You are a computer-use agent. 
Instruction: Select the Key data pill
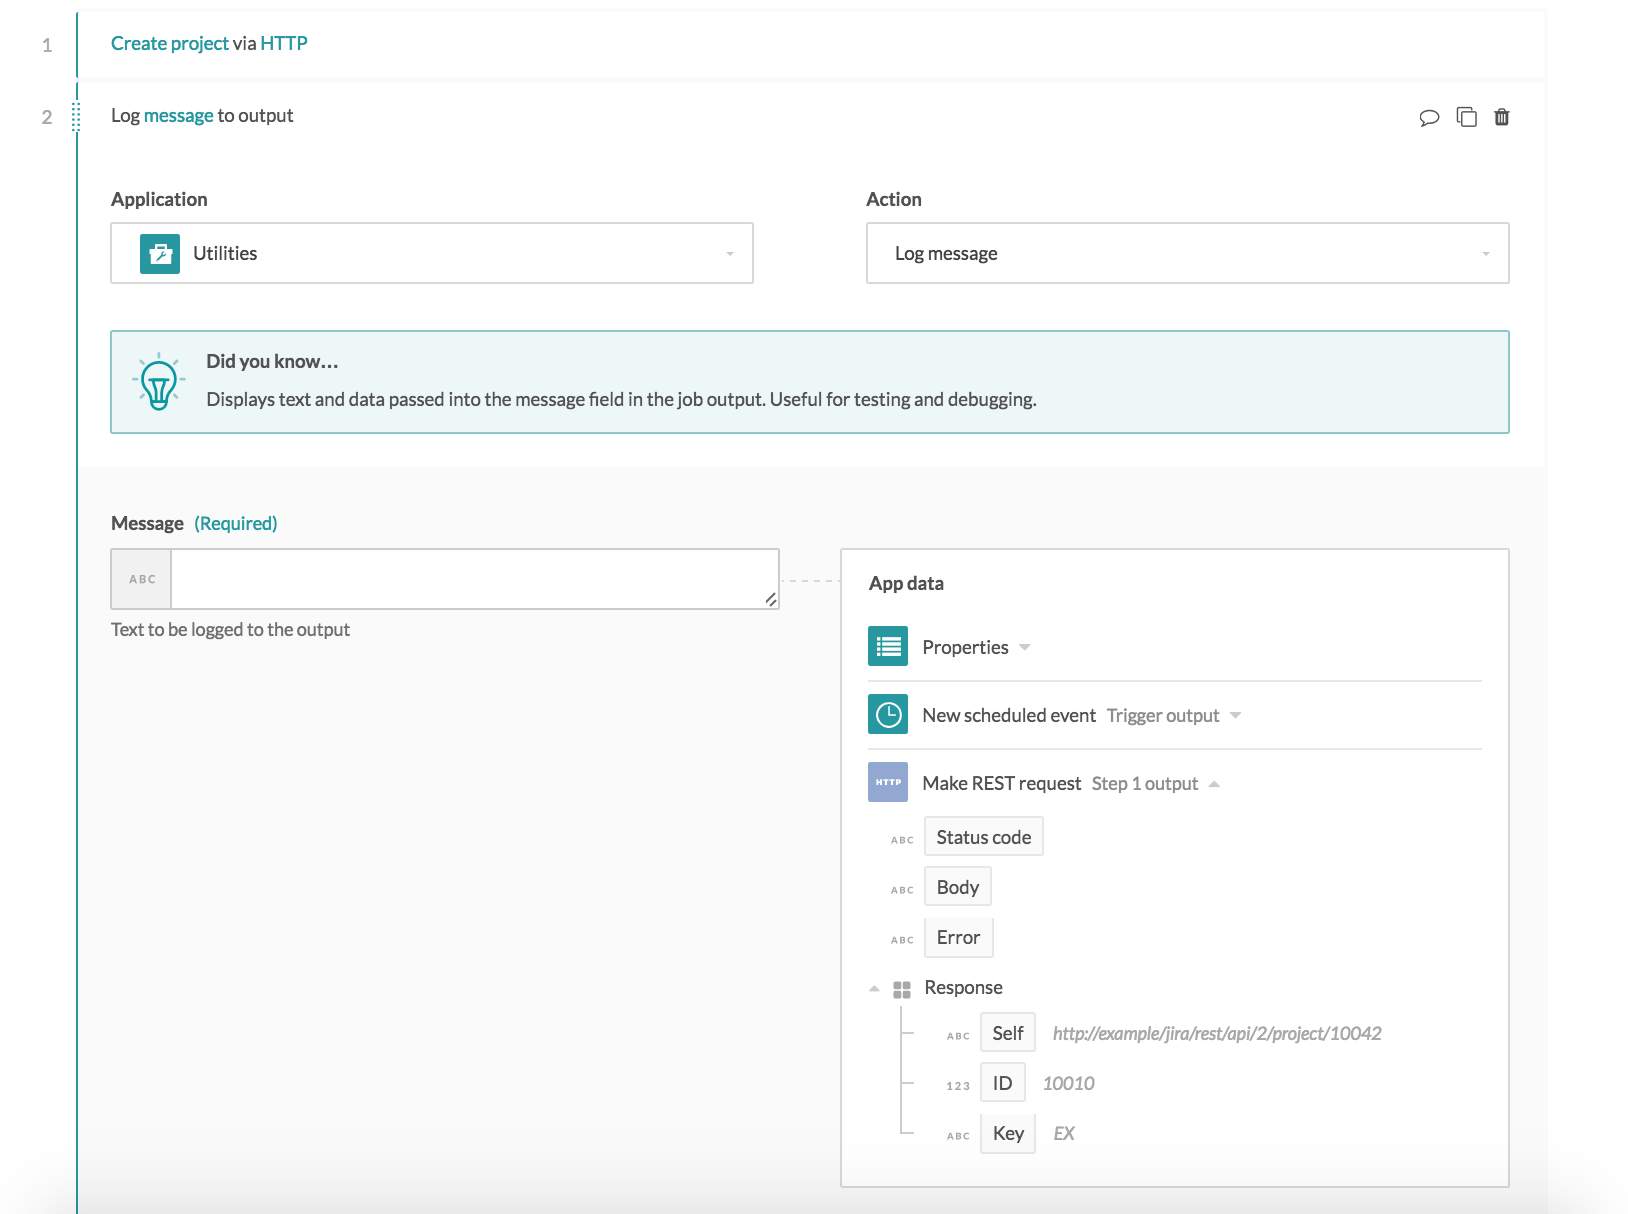(x=1007, y=1133)
